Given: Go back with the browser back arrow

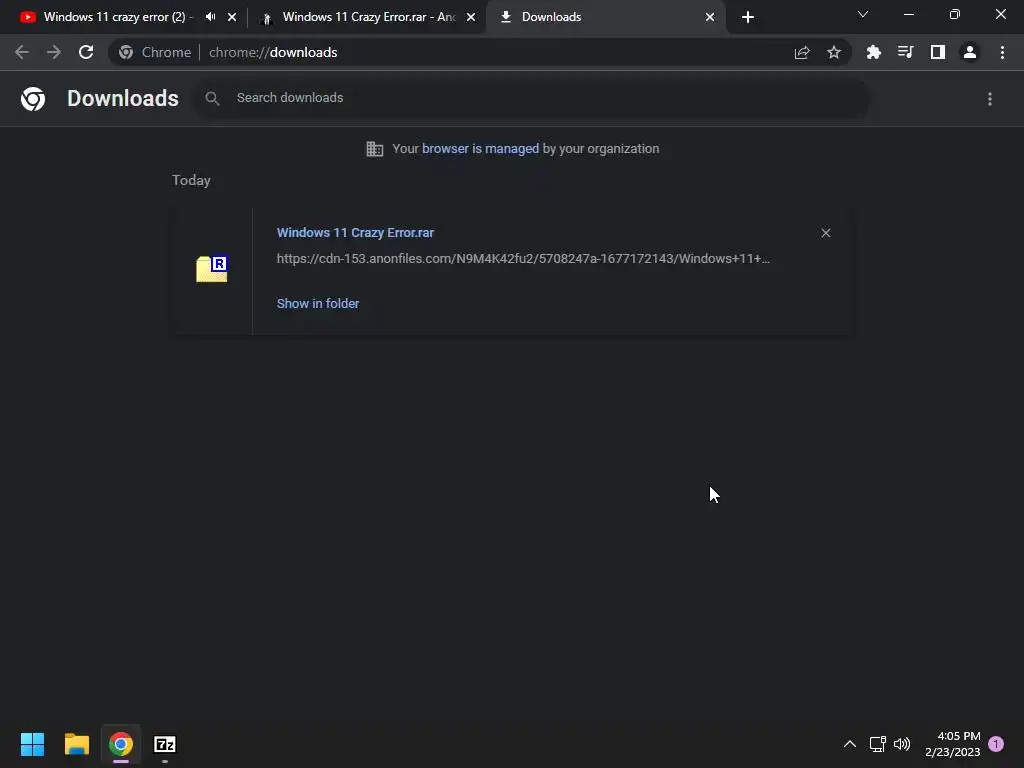Looking at the screenshot, I should pyautogui.click(x=22, y=52).
